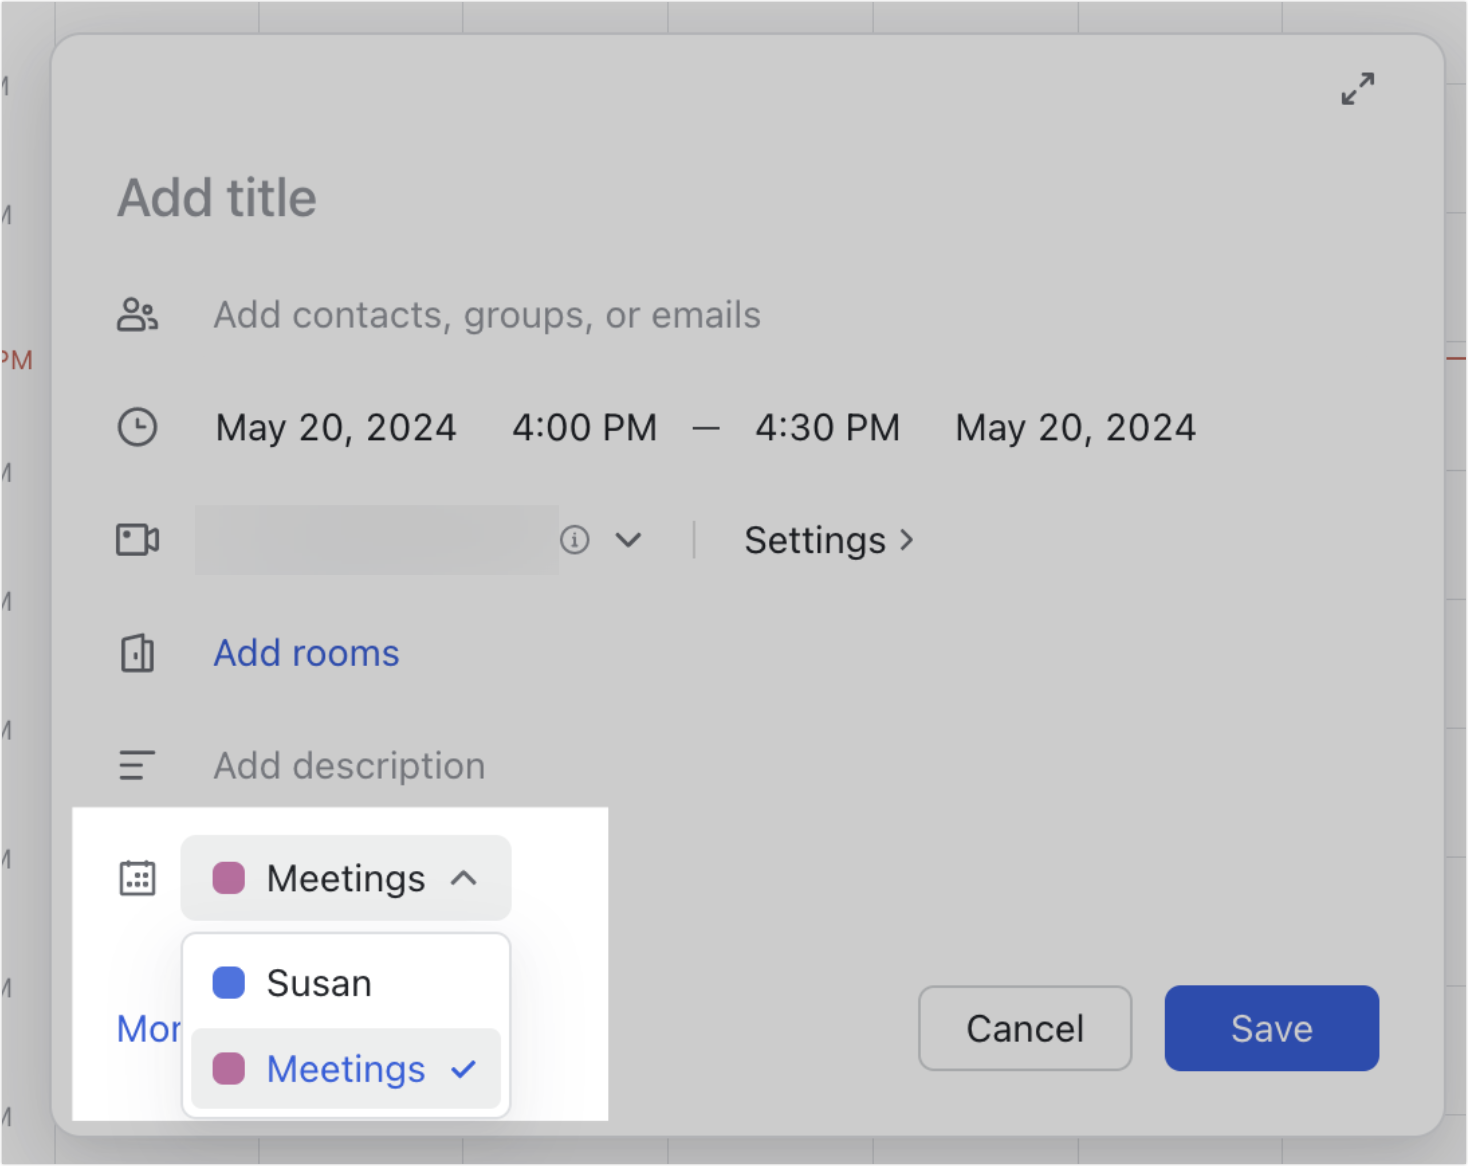The width and height of the screenshot is (1468, 1166).
Task: Click the Add title field
Action: (217, 198)
